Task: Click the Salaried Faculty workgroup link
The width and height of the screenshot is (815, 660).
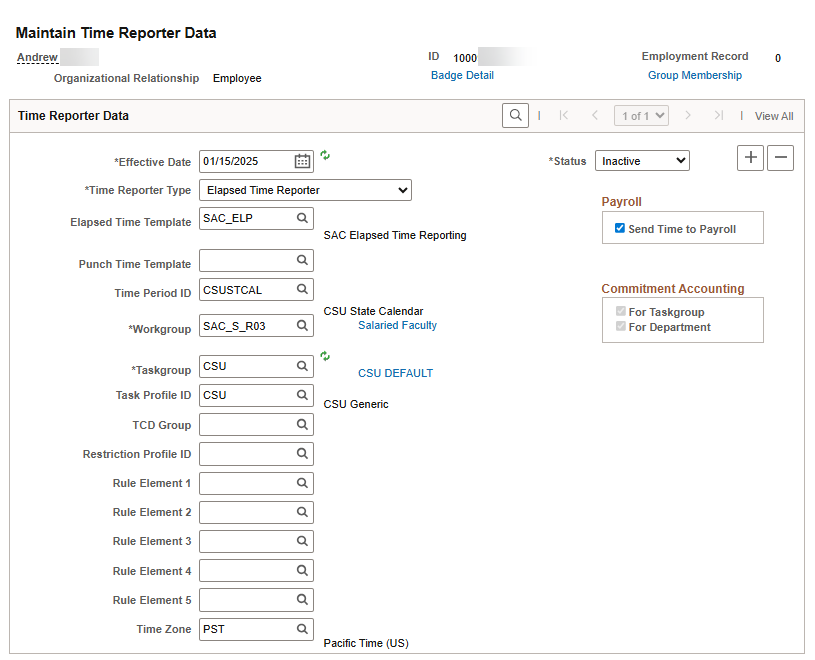Action: click(x=397, y=325)
